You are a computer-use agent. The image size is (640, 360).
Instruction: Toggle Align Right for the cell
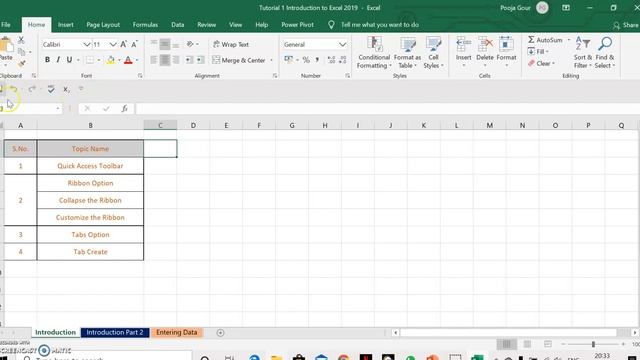[176, 60]
